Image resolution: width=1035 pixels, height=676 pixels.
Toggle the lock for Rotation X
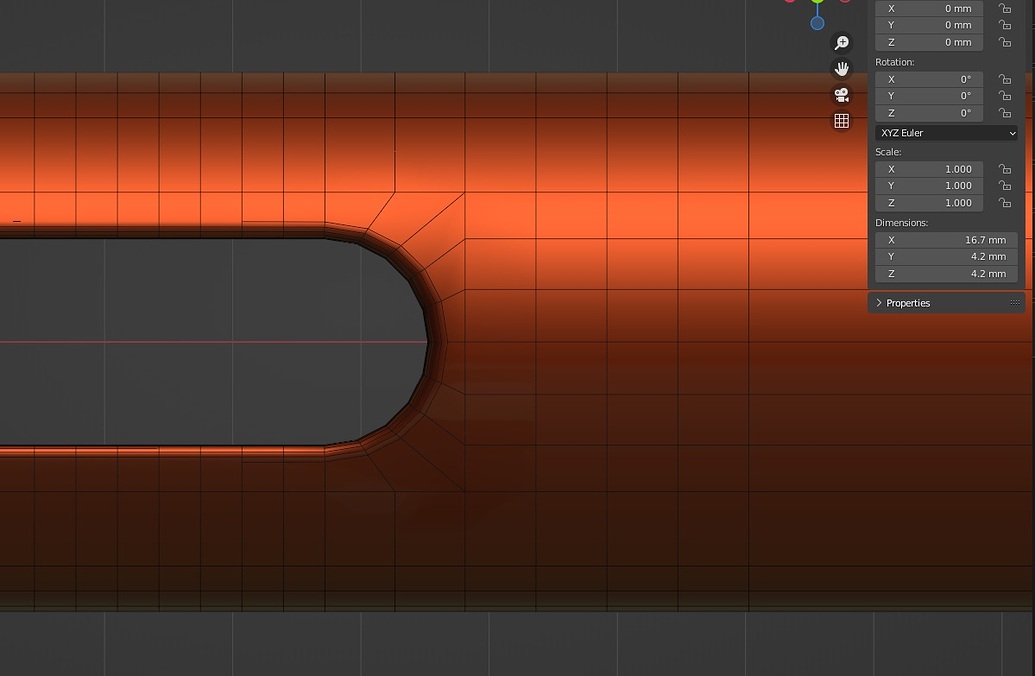(1005, 79)
